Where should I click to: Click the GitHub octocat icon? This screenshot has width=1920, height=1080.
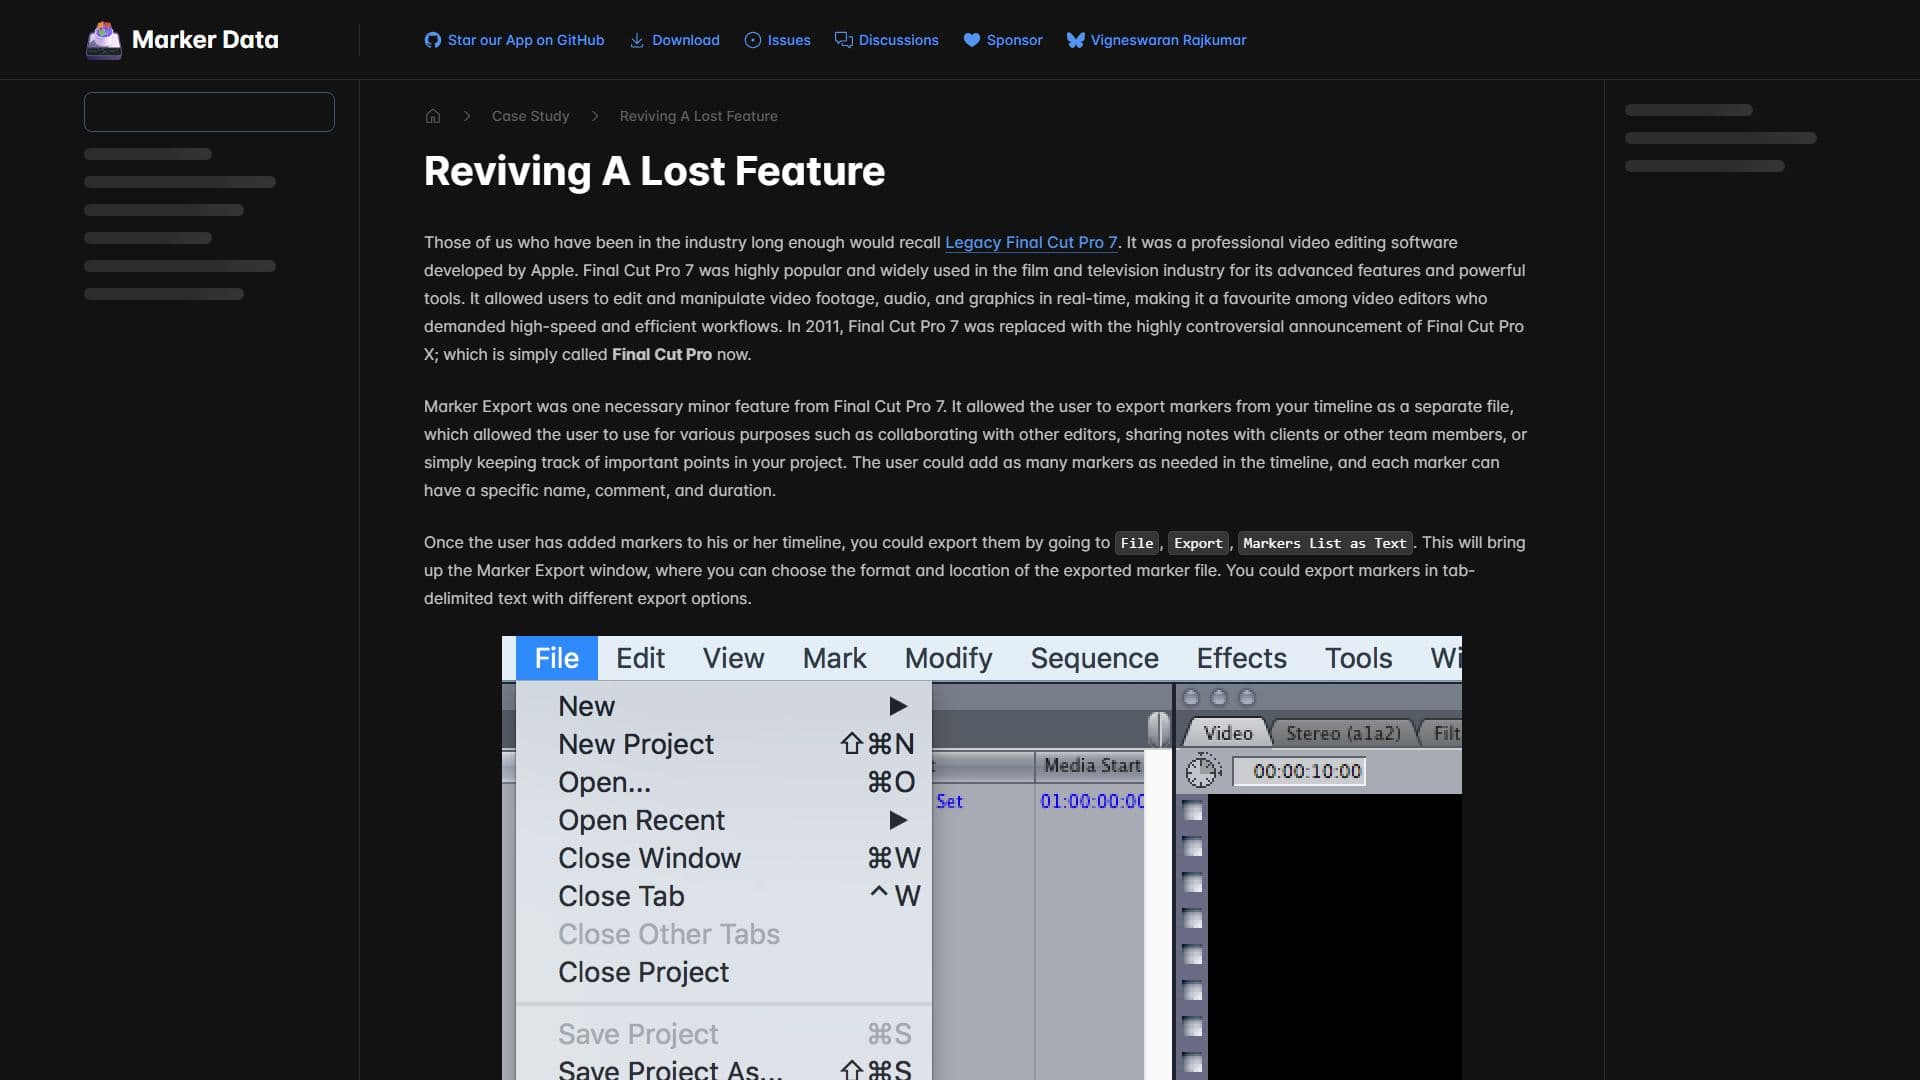432,40
